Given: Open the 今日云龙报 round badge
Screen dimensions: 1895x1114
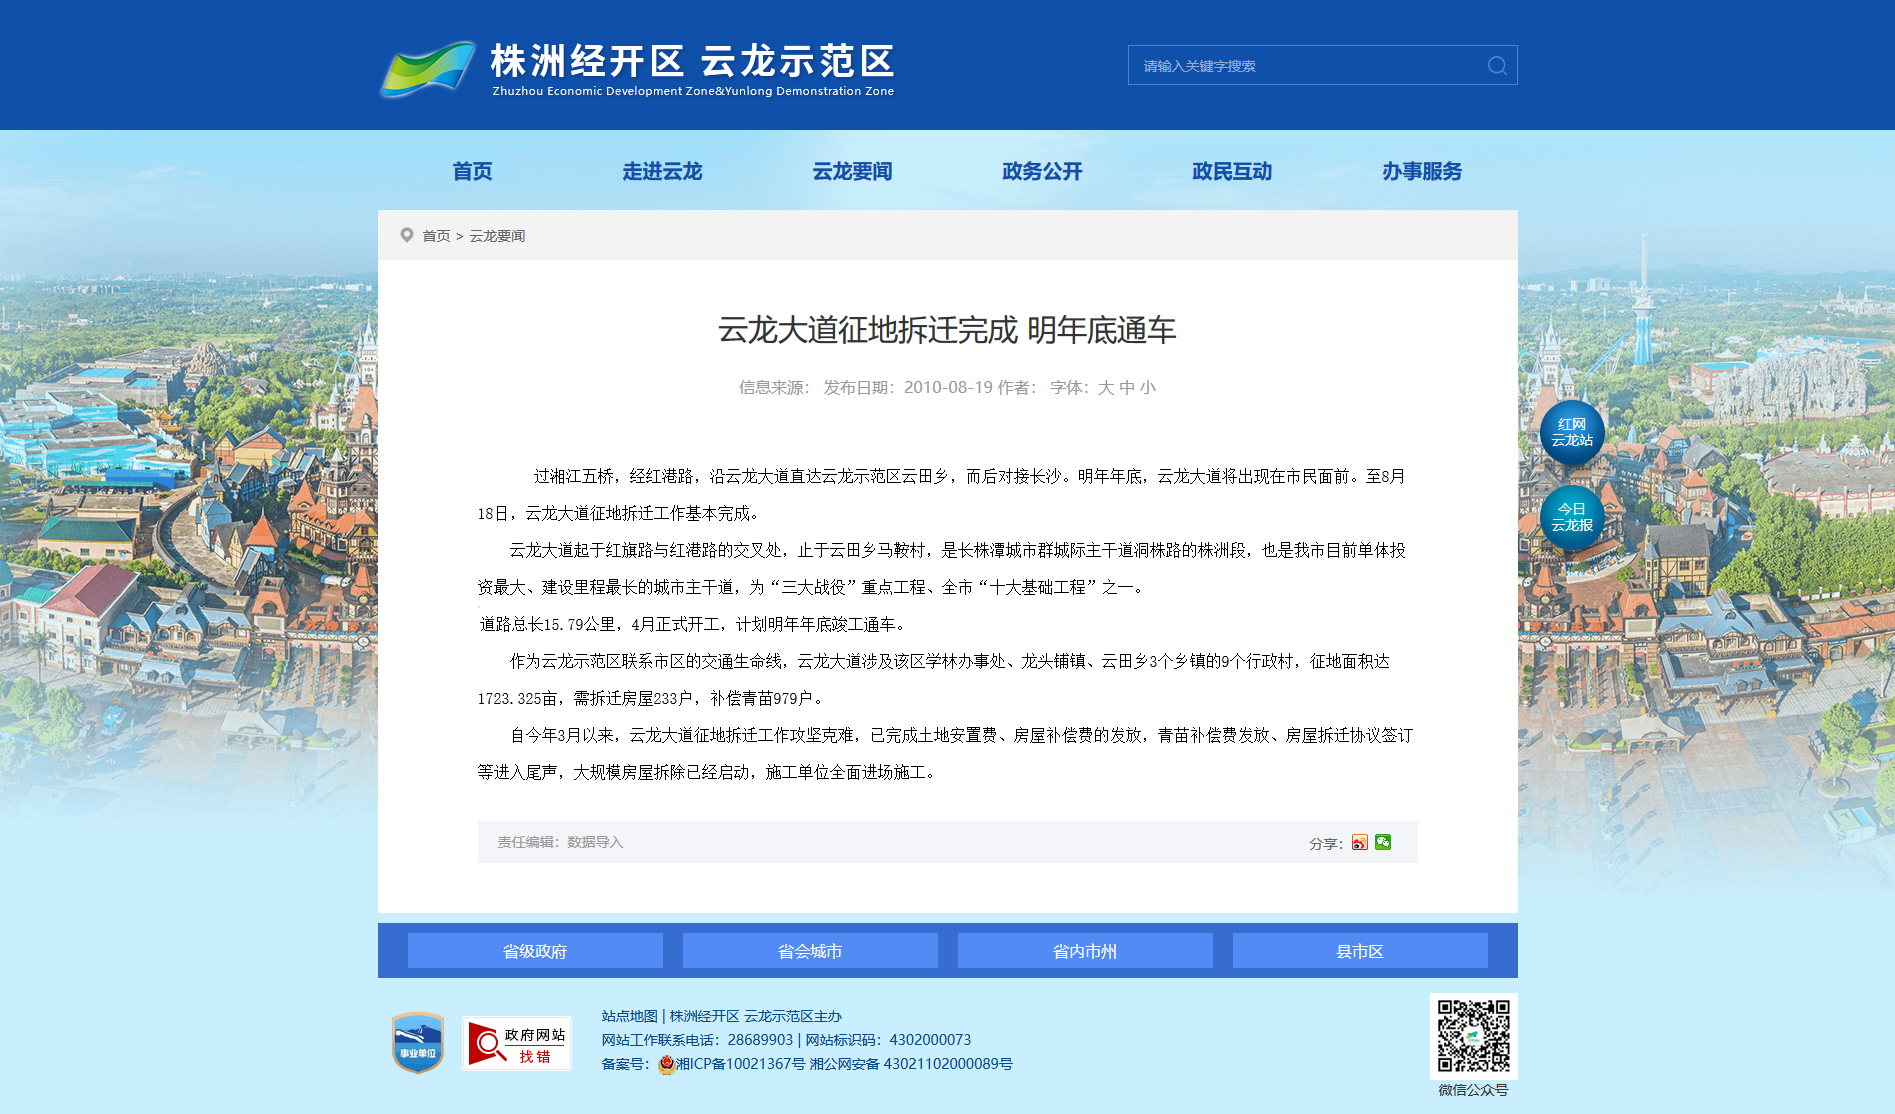Looking at the screenshot, I should (1571, 518).
